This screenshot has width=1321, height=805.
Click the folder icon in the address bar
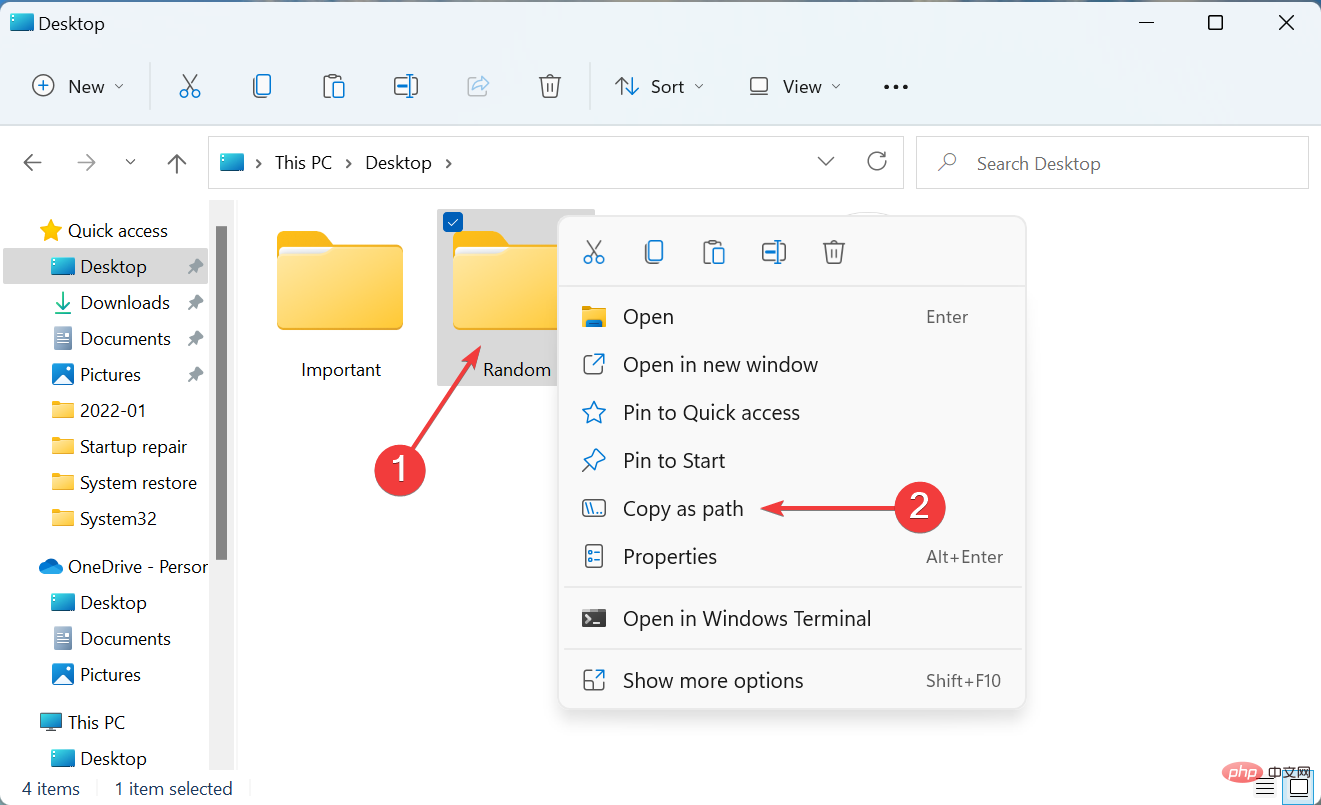pos(232,162)
